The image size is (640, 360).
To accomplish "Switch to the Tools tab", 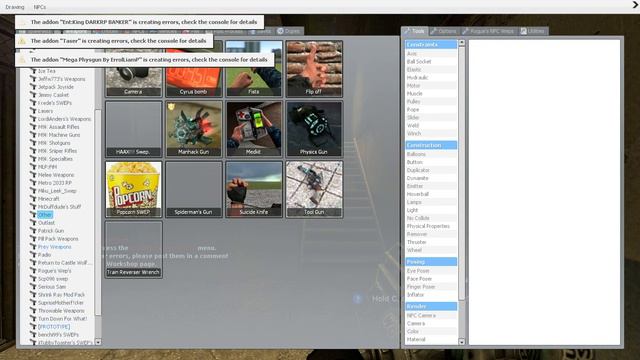I will click(x=414, y=31).
